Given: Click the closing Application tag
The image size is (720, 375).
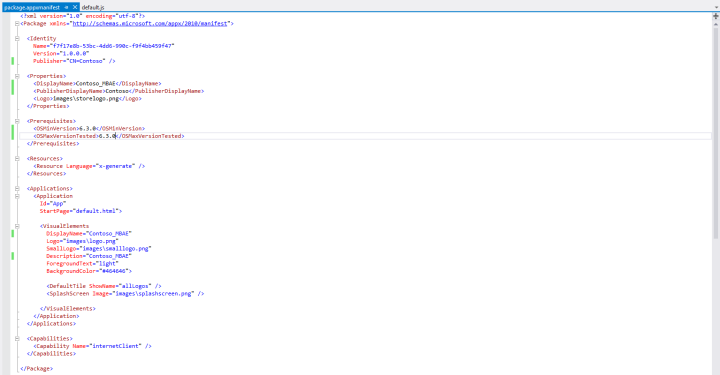Looking at the screenshot, I should (x=56, y=316).
